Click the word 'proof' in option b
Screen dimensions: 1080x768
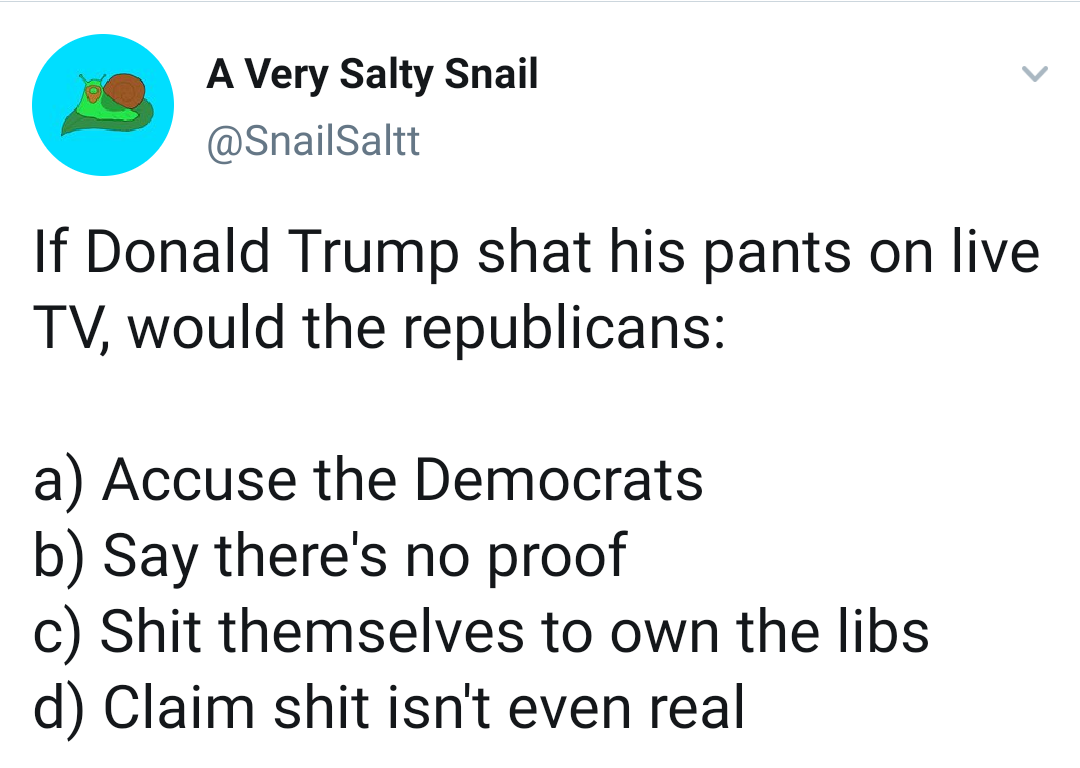coord(557,556)
